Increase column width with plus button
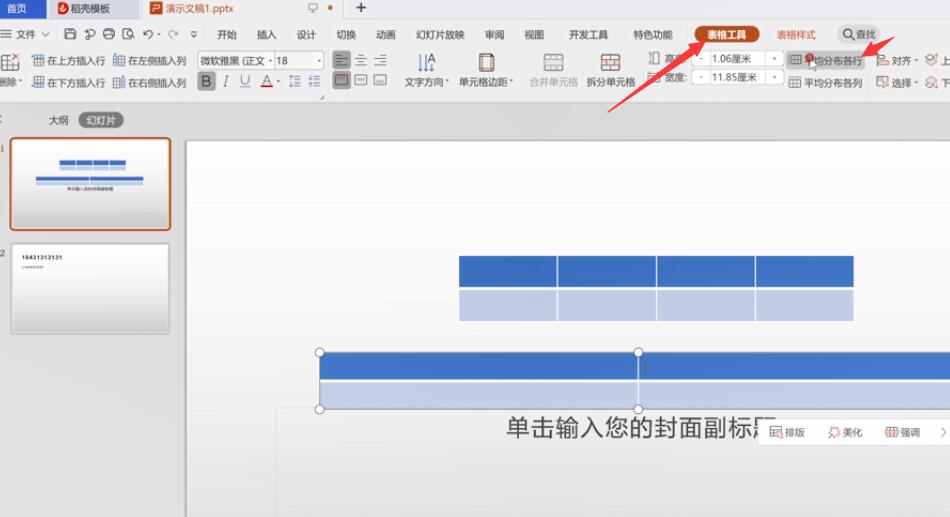 point(774,78)
